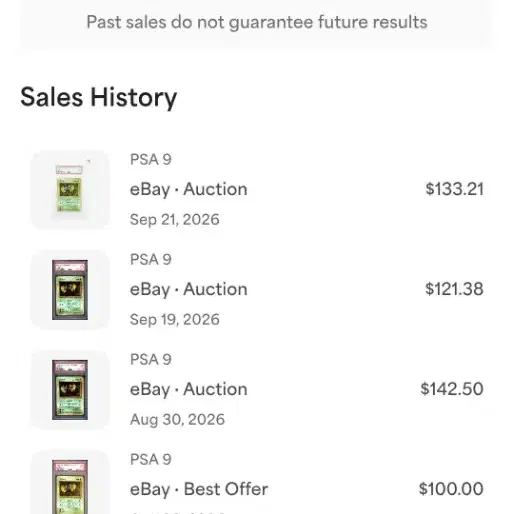514x514 pixels.
Task: Click the PSA 9 label of the first sale
Action: point(151,159)
